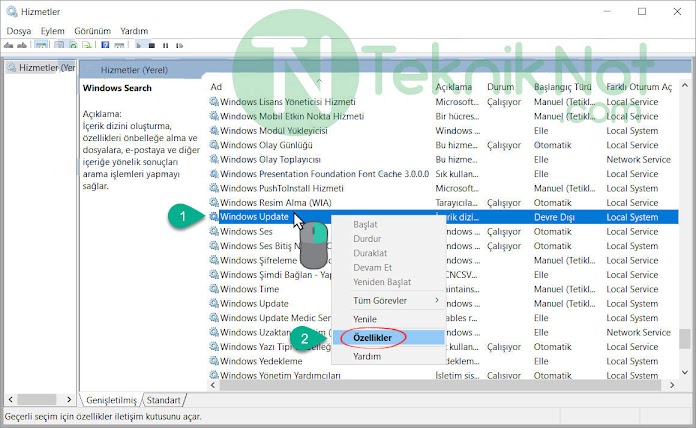Click the services list vertical scroll up arrow
The height and width of the screenshot is (428, 696).
684,85
